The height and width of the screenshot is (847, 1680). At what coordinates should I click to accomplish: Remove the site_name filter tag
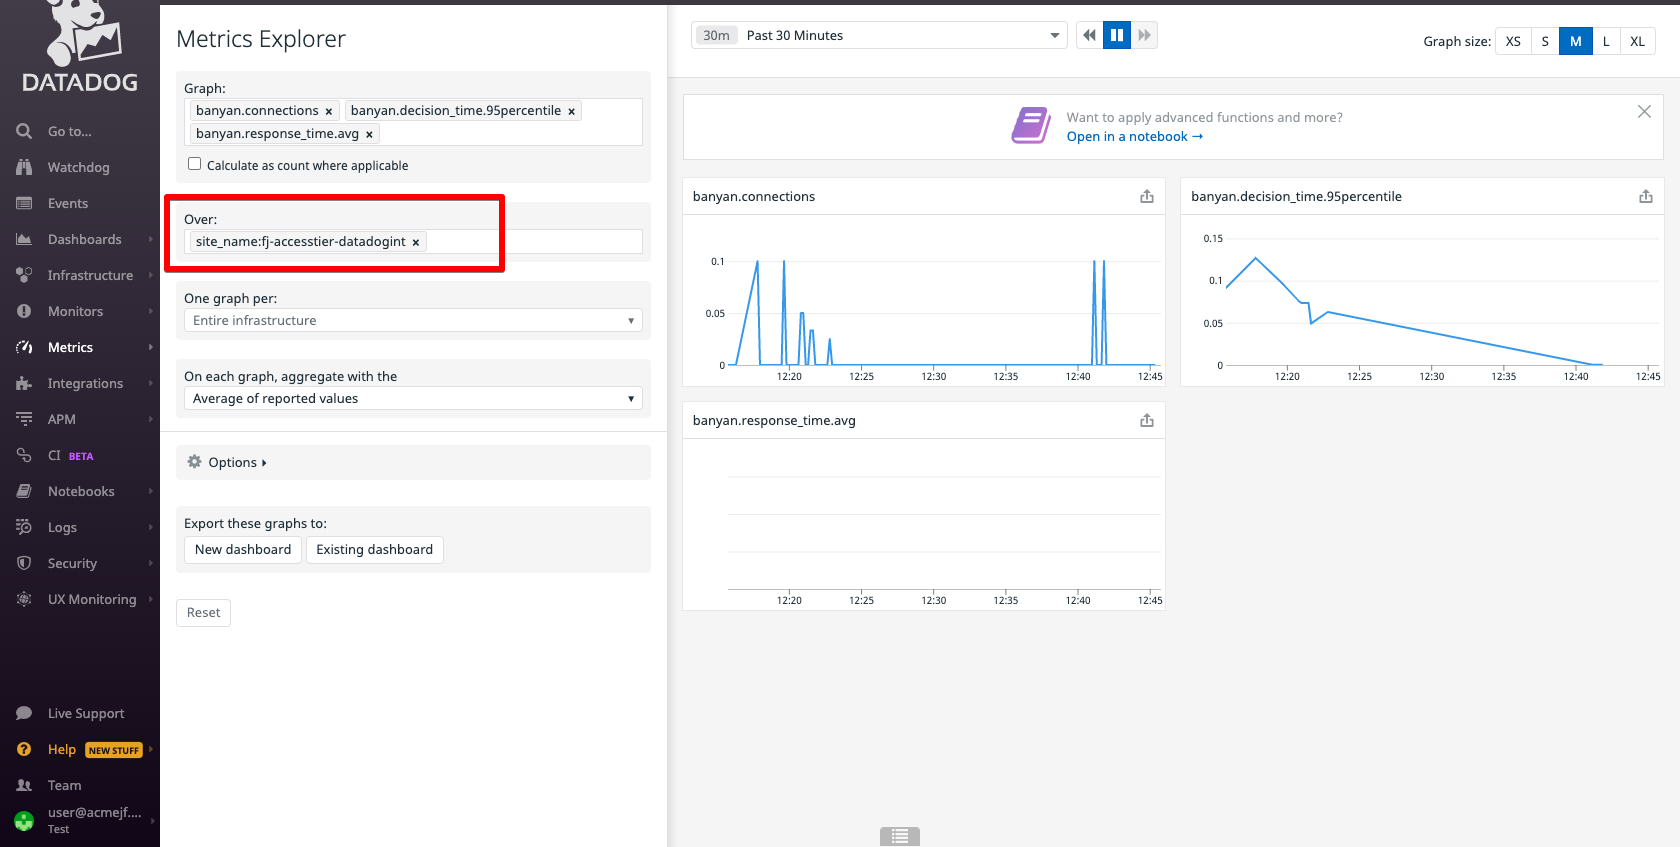416,242
